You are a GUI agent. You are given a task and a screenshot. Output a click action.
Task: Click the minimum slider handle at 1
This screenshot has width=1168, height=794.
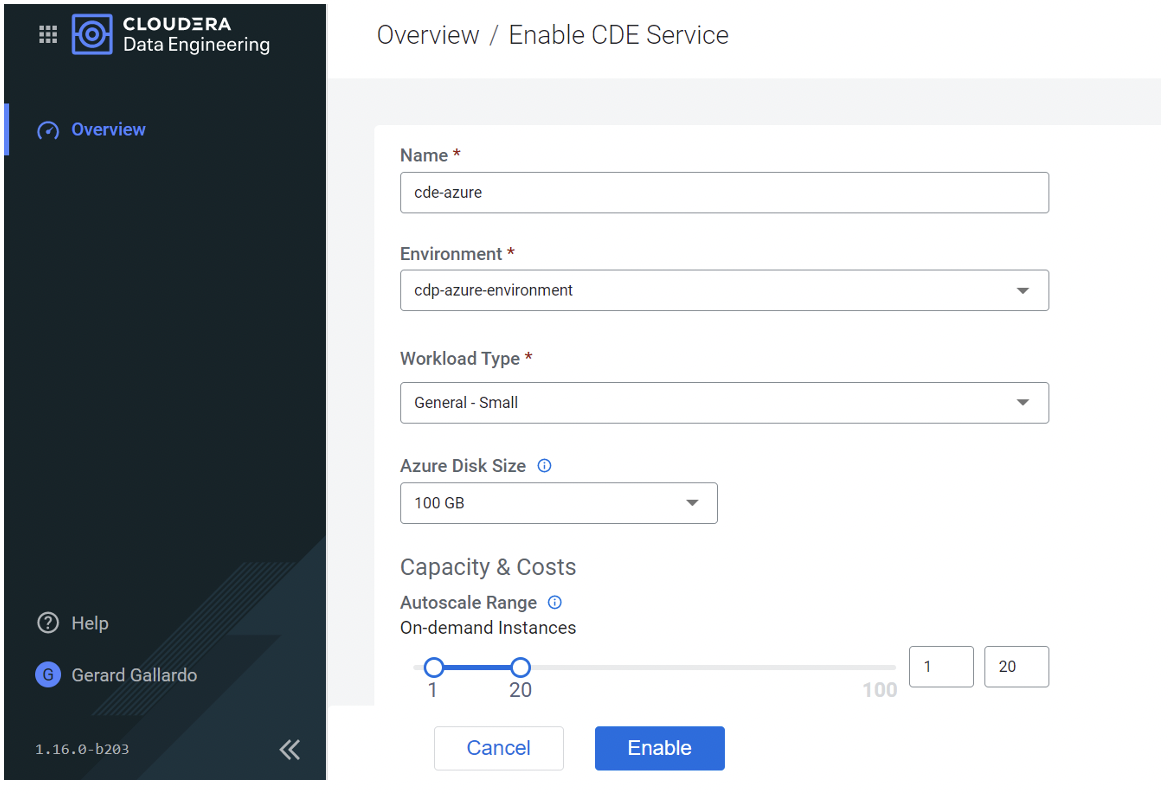pyautogui.click(x=434, y=667)
